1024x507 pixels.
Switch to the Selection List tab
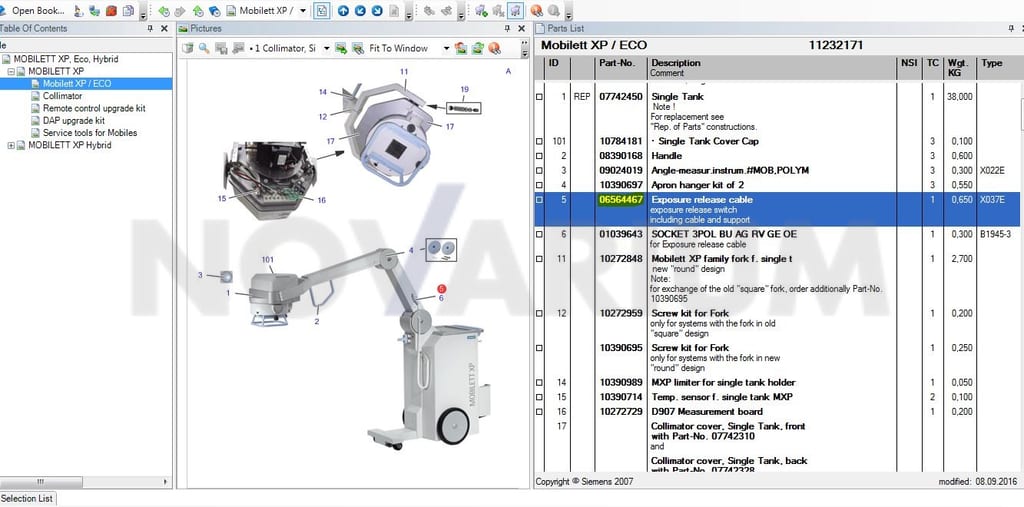[27, 499]
